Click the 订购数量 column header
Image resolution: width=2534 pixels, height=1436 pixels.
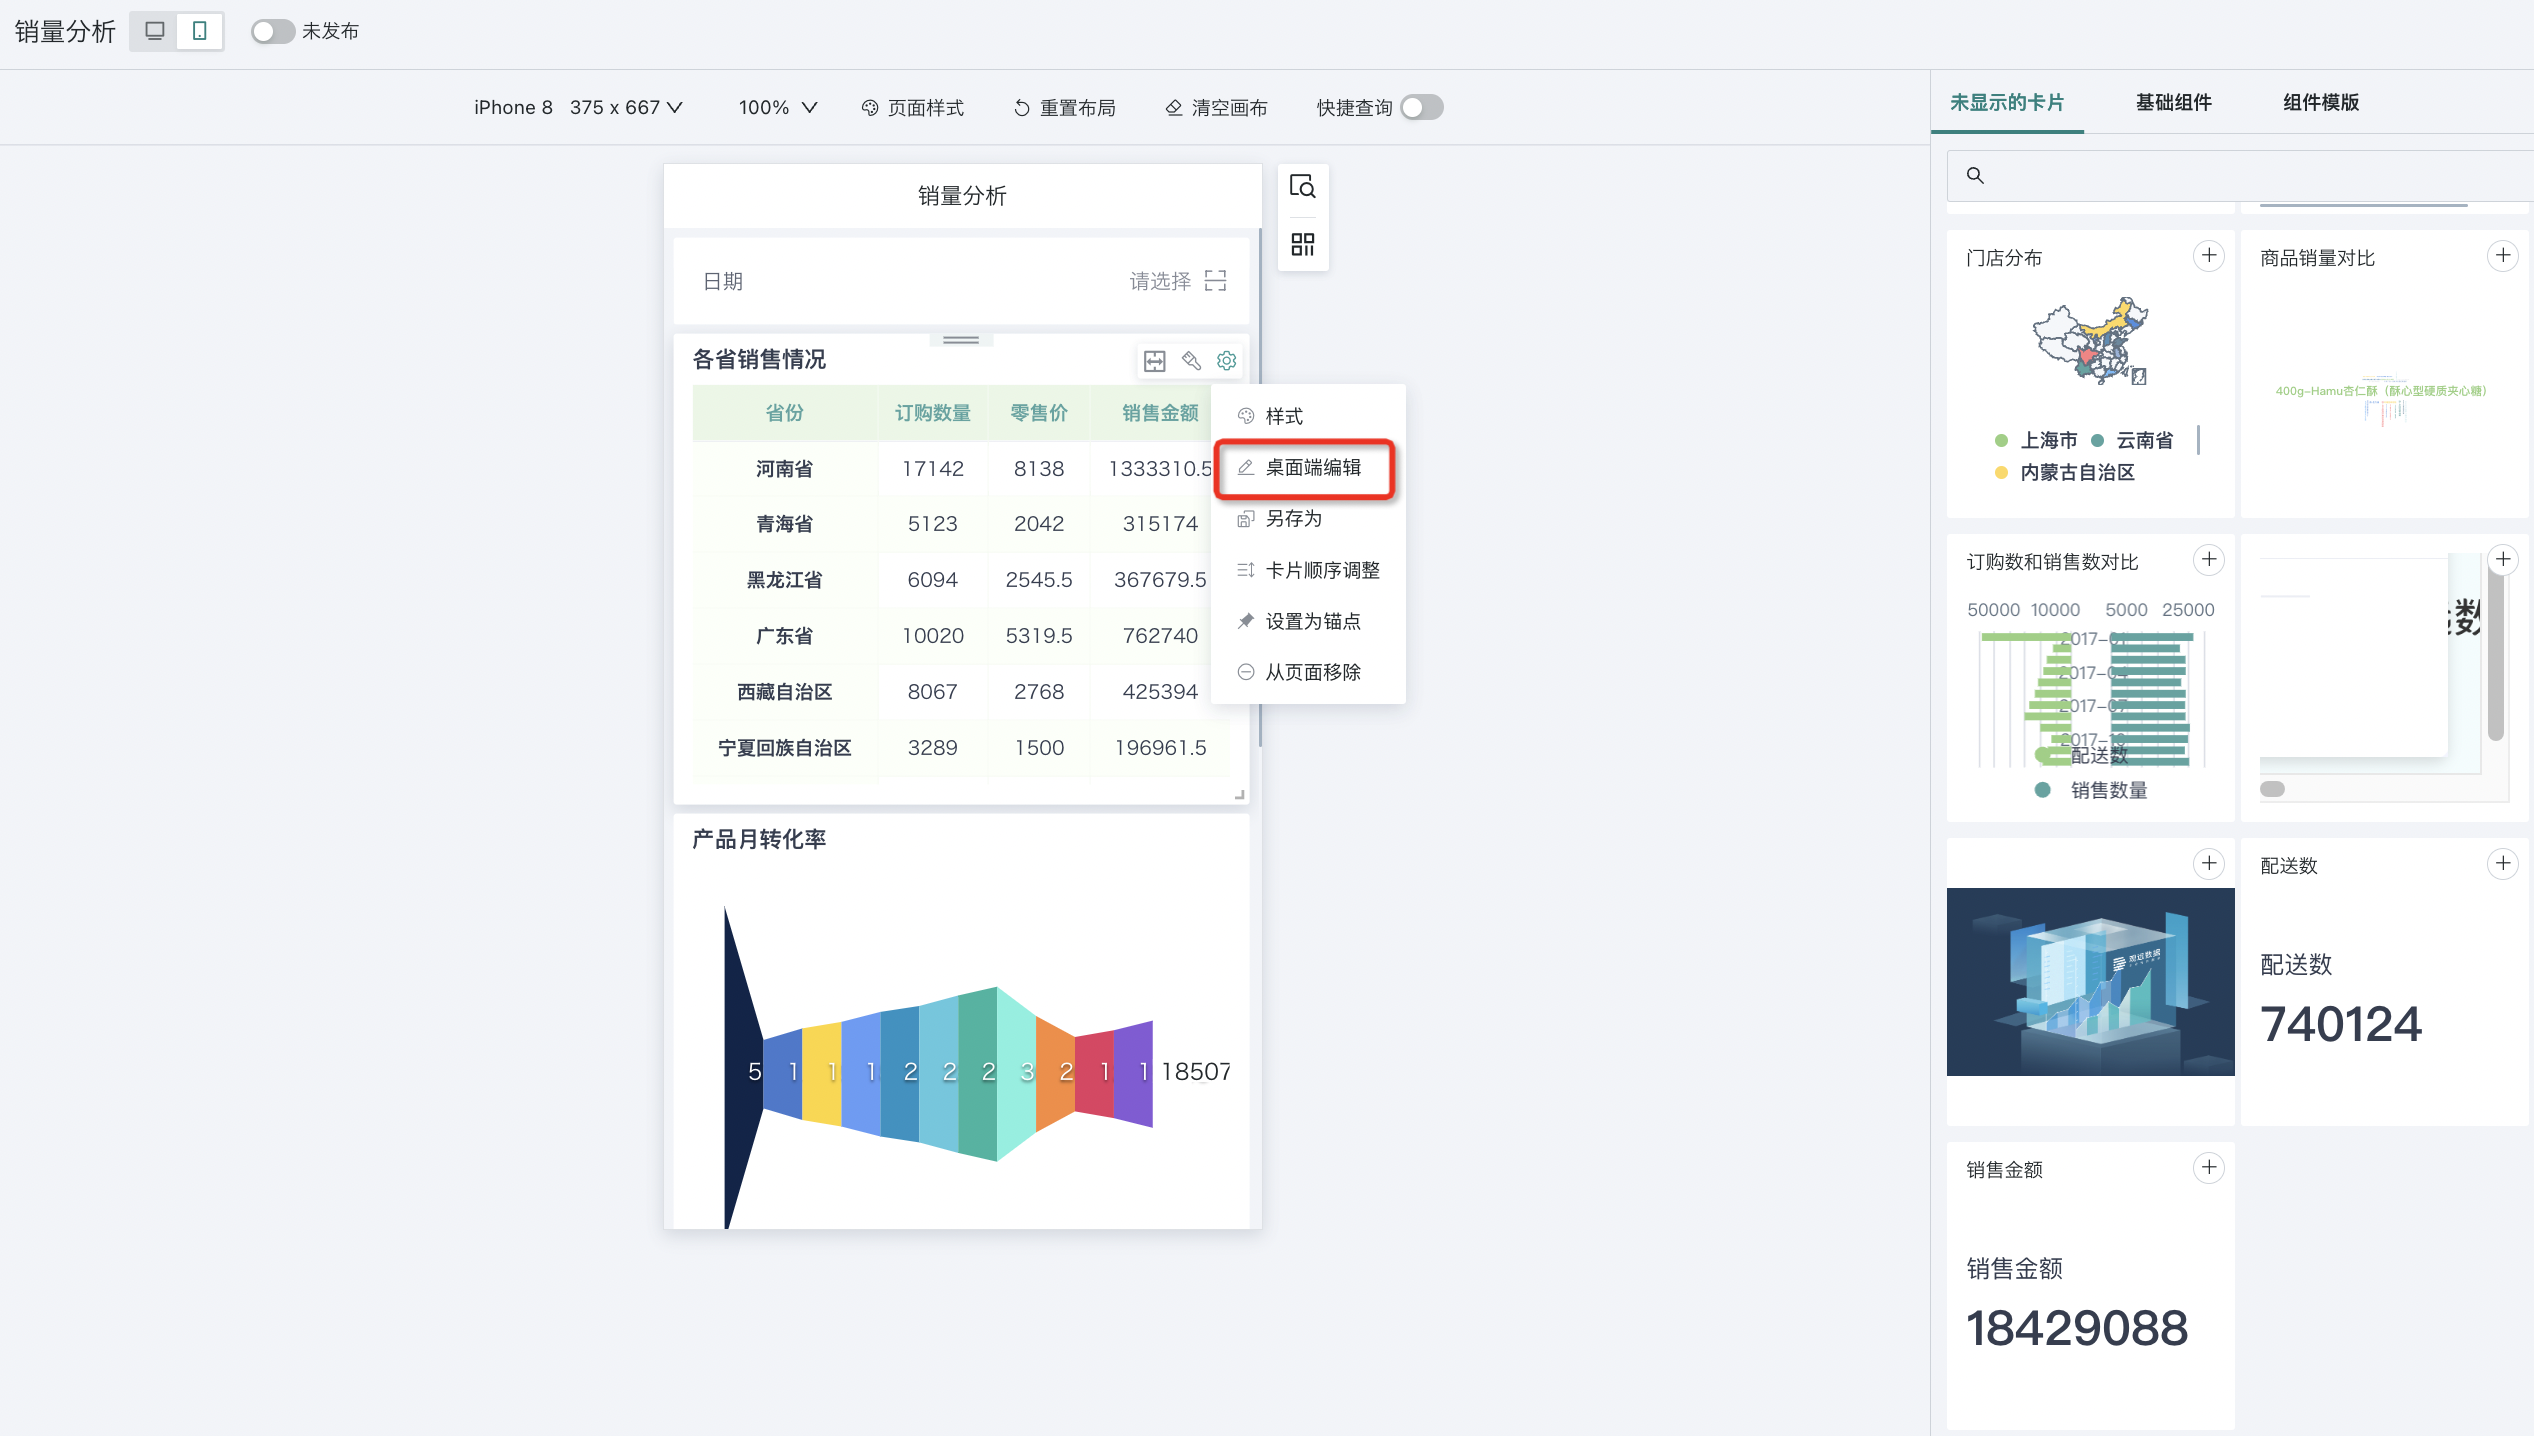pos(932,413)
